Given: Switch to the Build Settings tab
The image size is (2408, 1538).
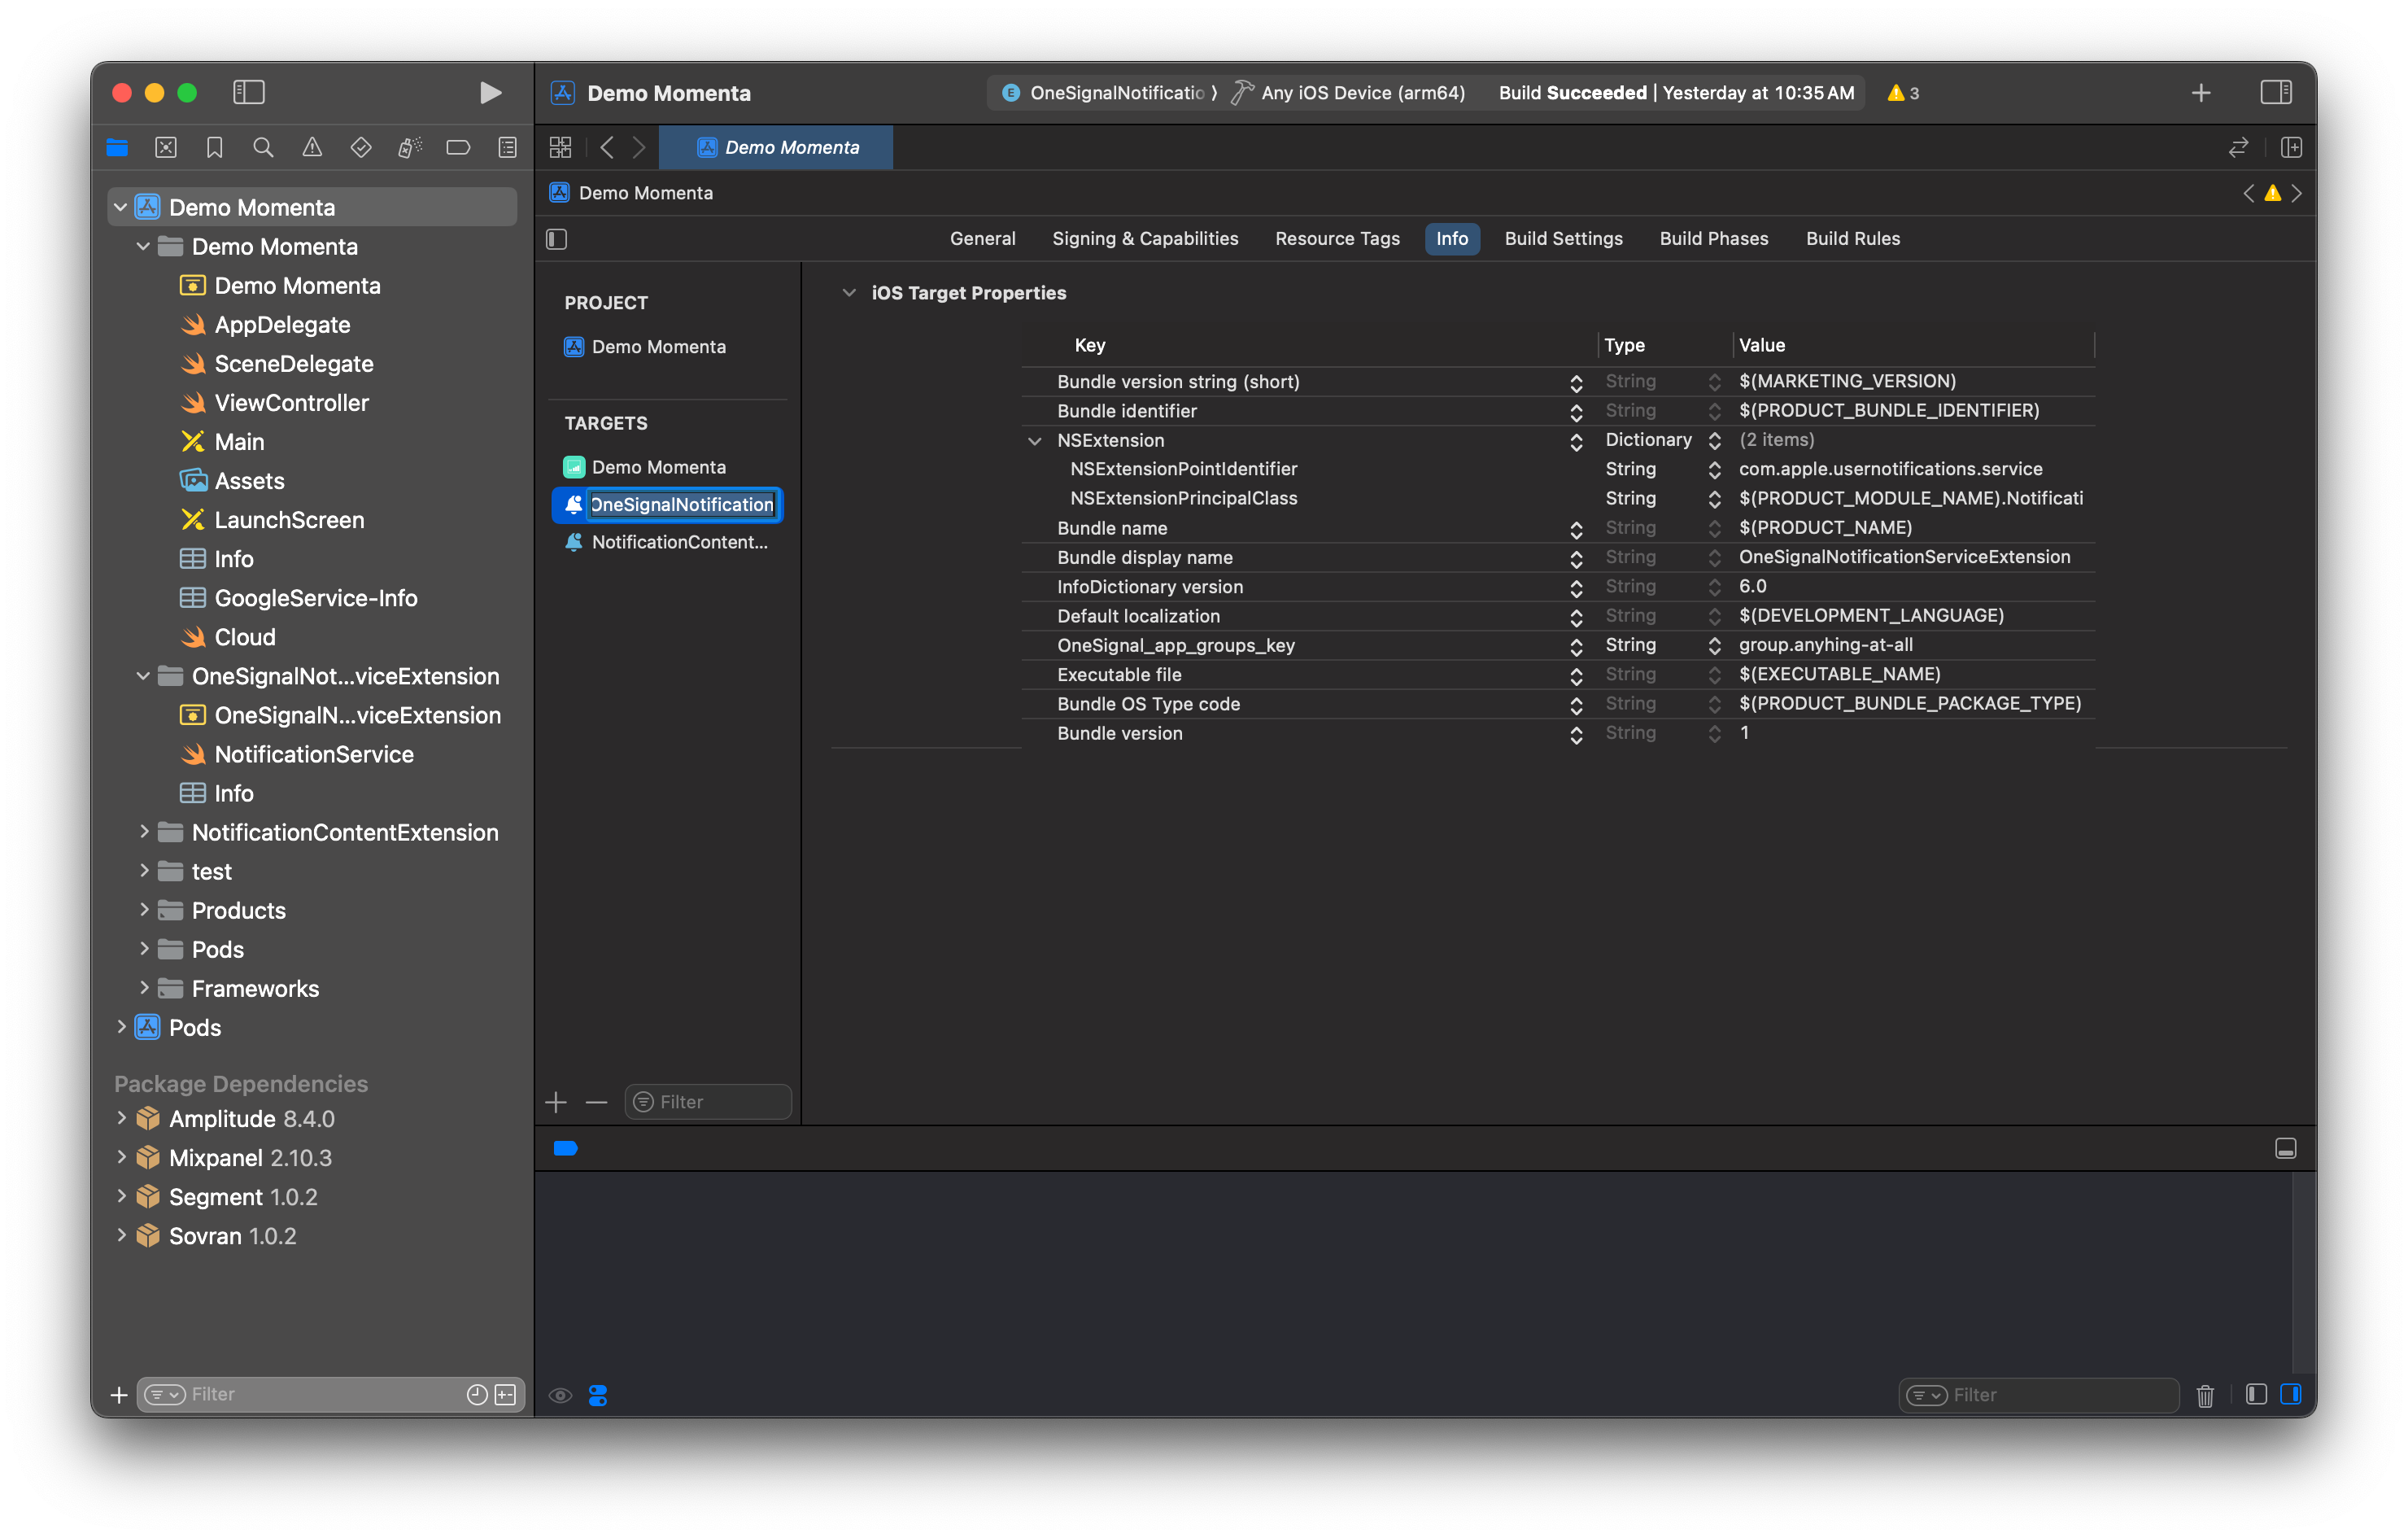Looking at the screenshot, I should 1563,239.
